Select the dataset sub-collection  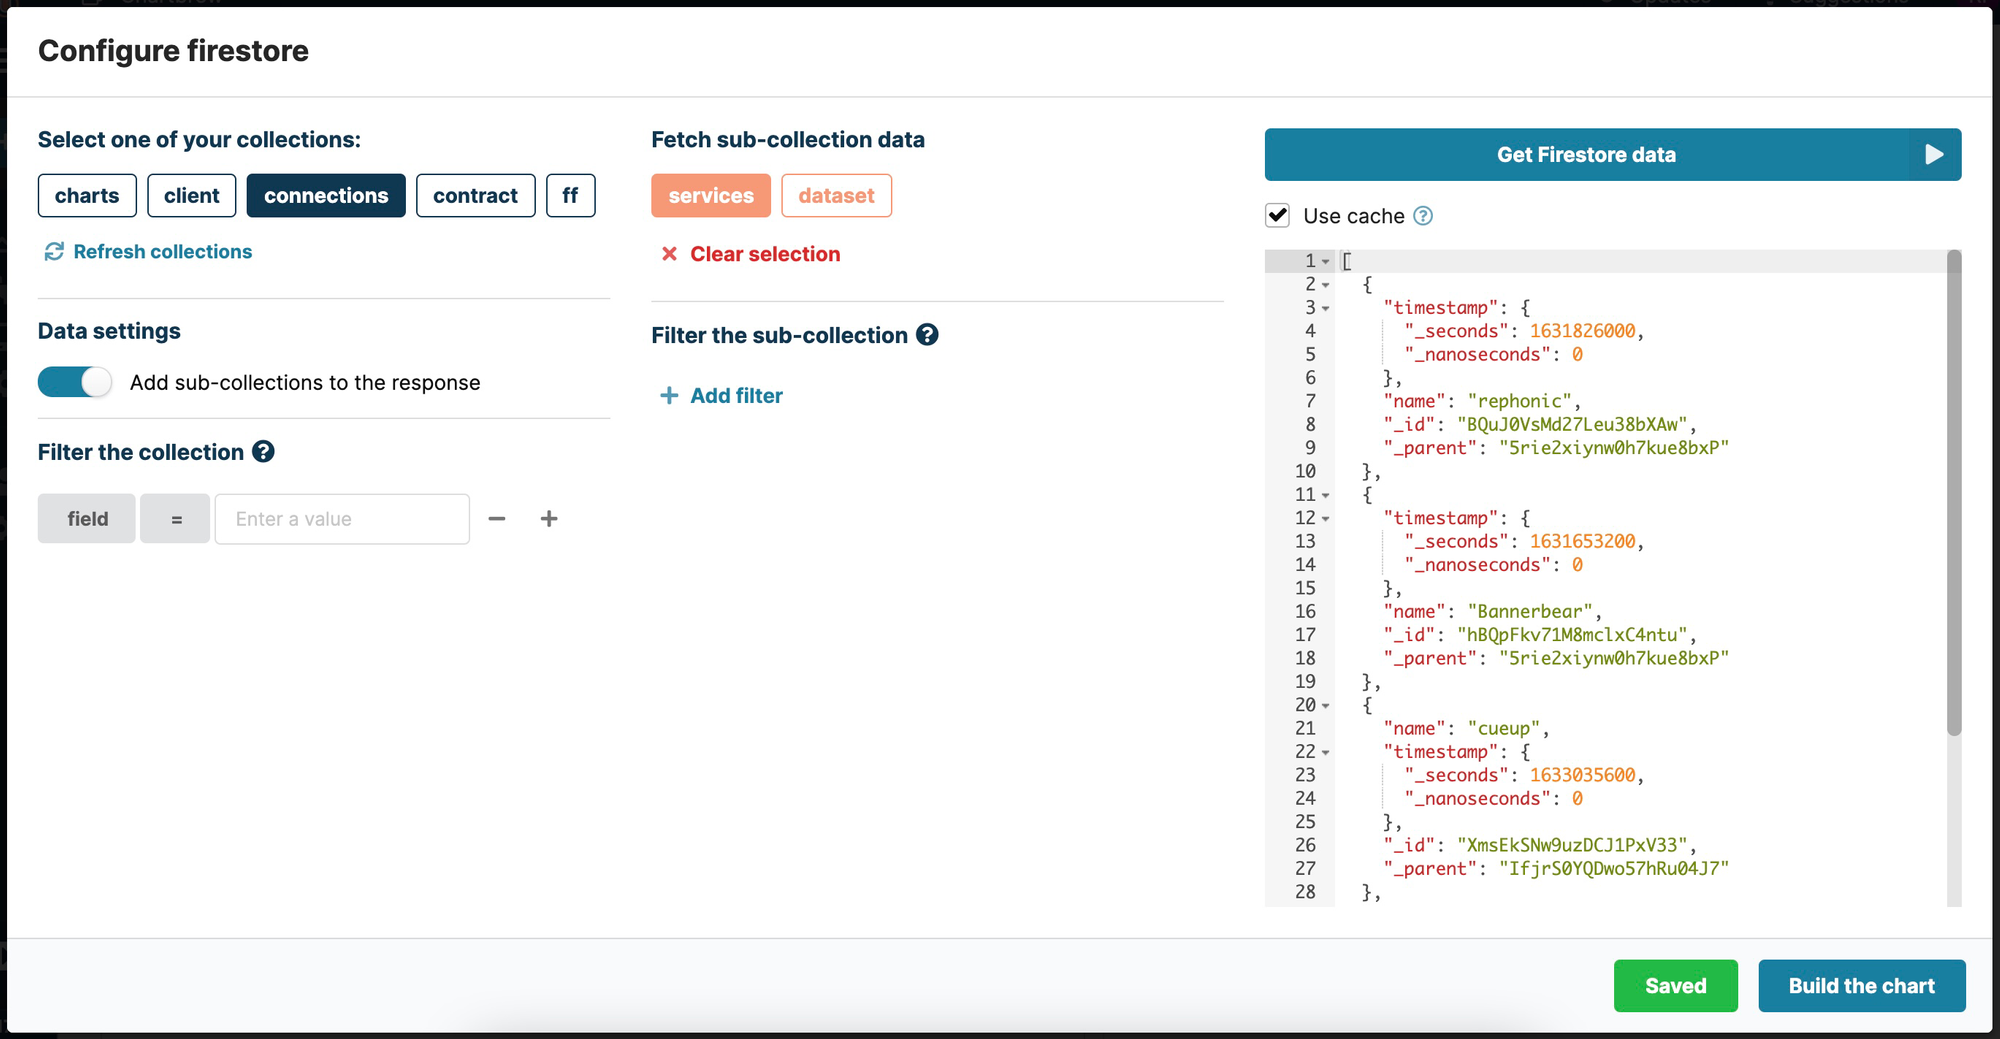837,195
